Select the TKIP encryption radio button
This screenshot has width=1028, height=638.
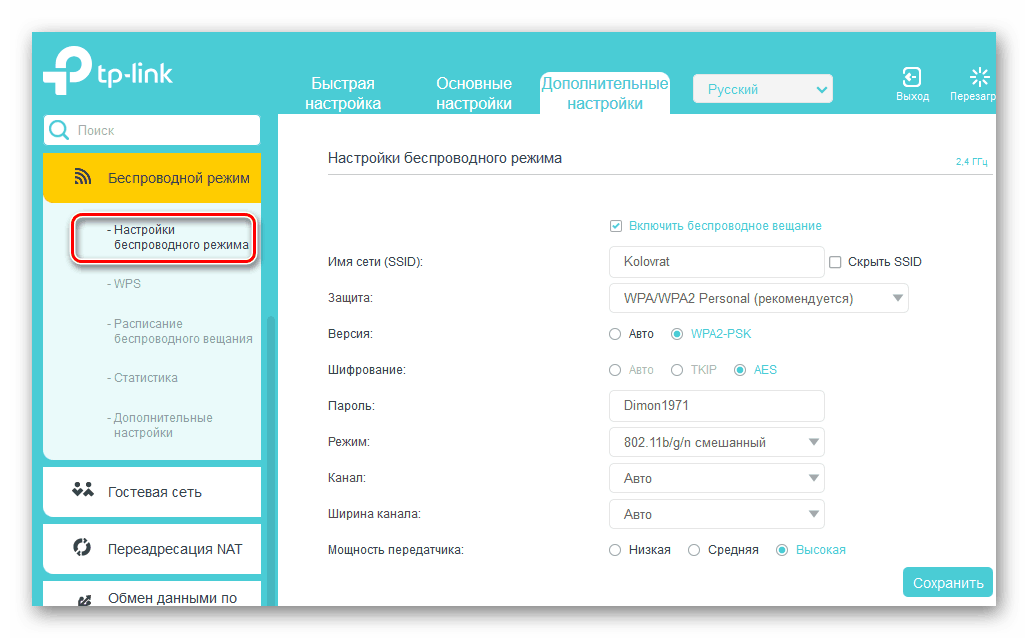click(x=677, y=370)
